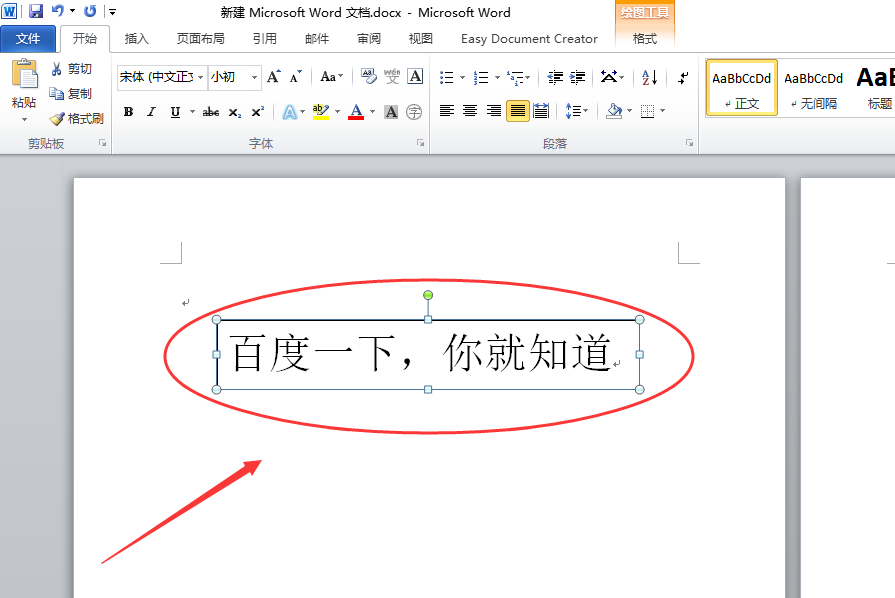
Task: Click the 复制 copy button
Action: click(71, 94)
